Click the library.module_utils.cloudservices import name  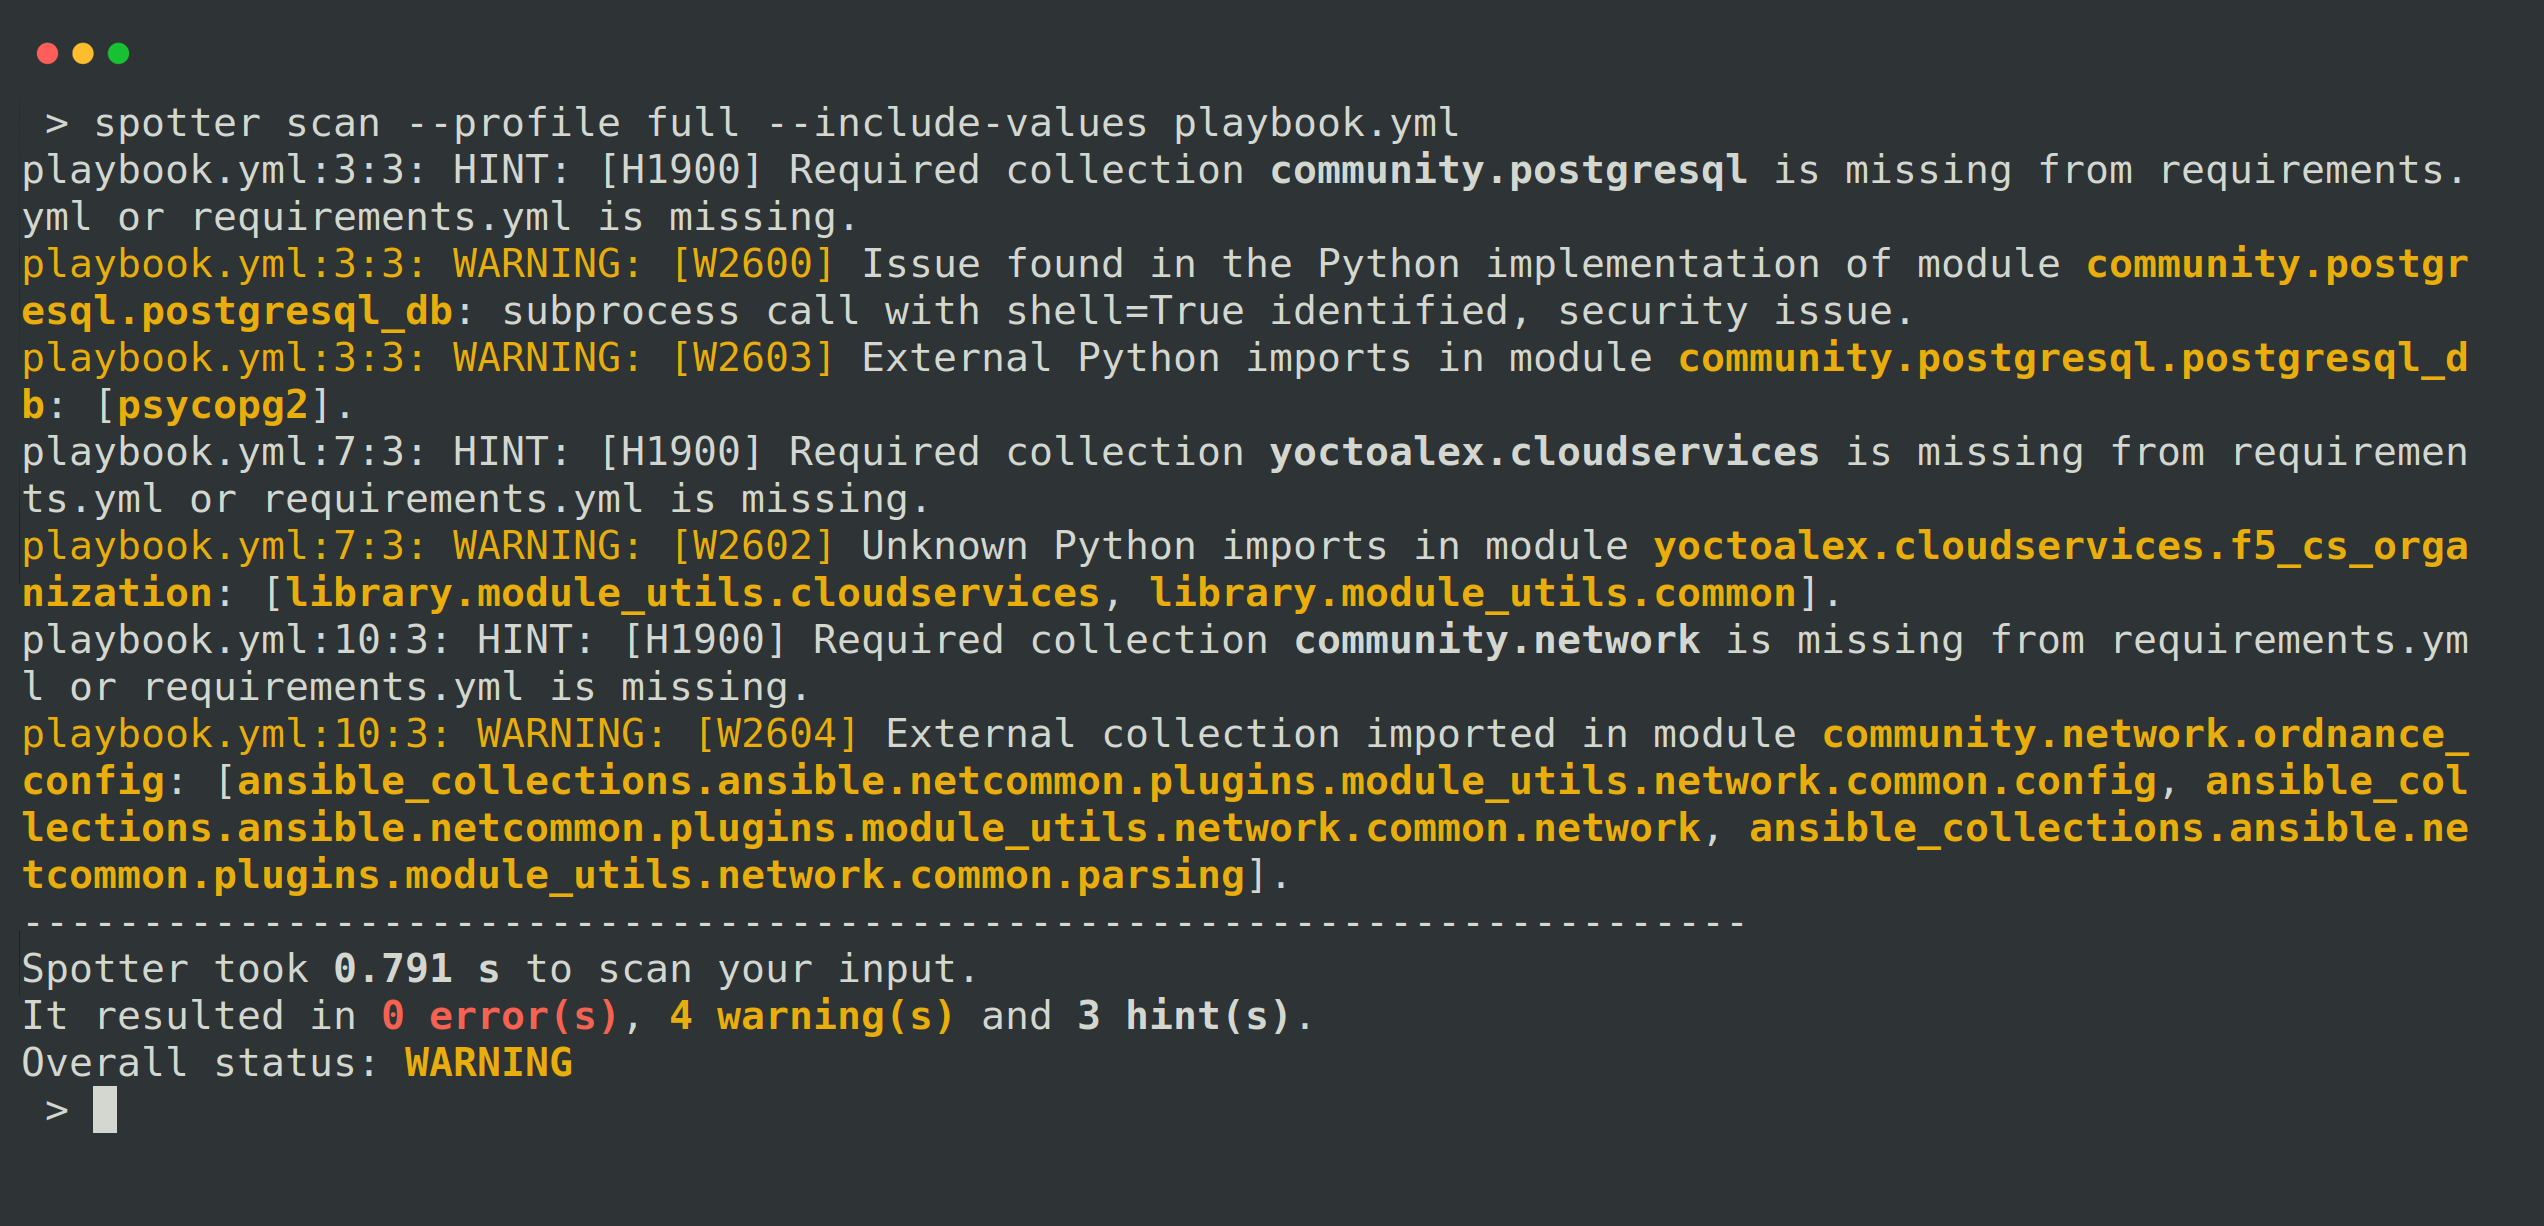693,594
